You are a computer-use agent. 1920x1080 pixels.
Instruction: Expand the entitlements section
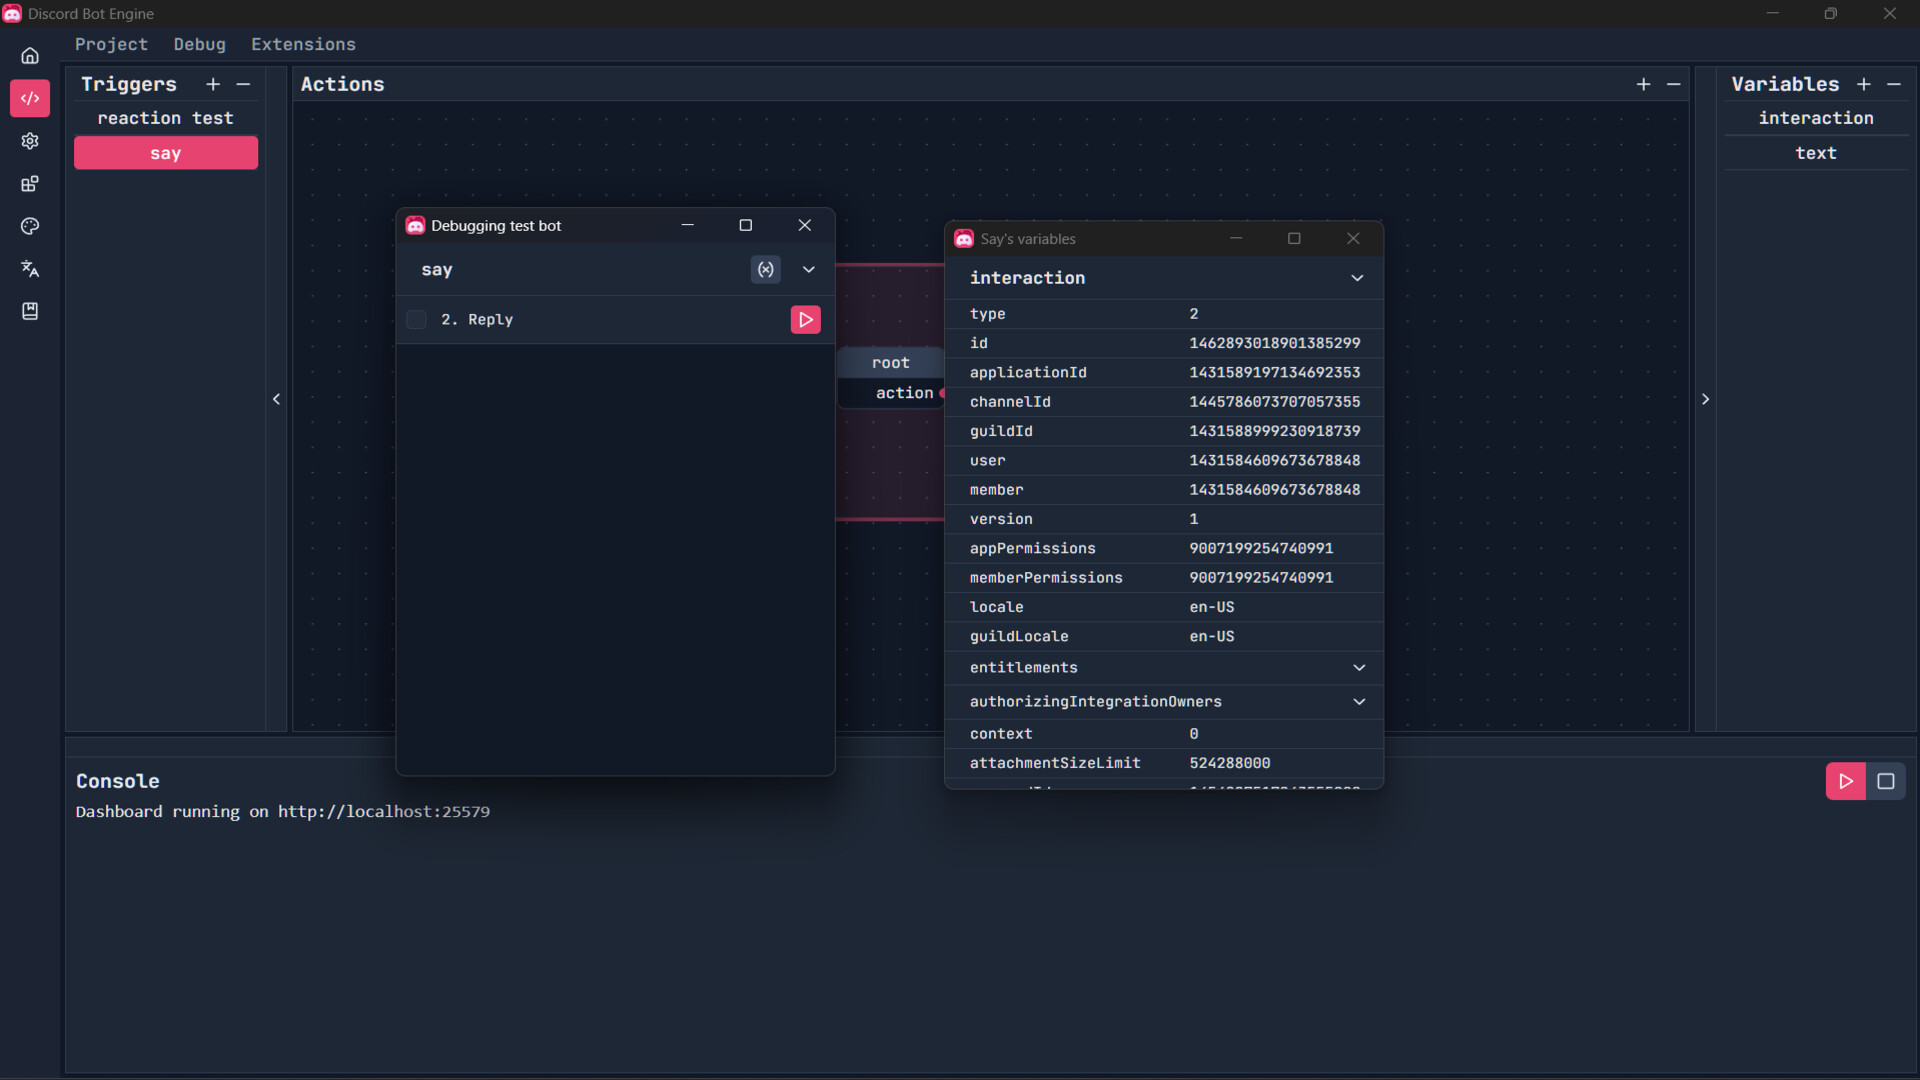[1359, 667]
